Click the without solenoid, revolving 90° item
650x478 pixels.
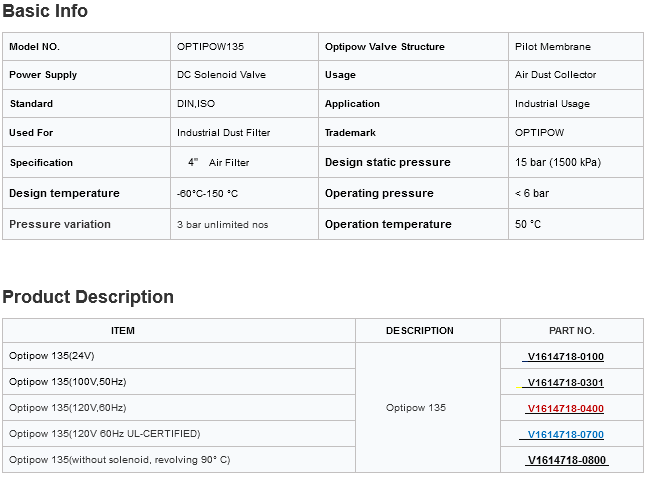click(119, 460)
